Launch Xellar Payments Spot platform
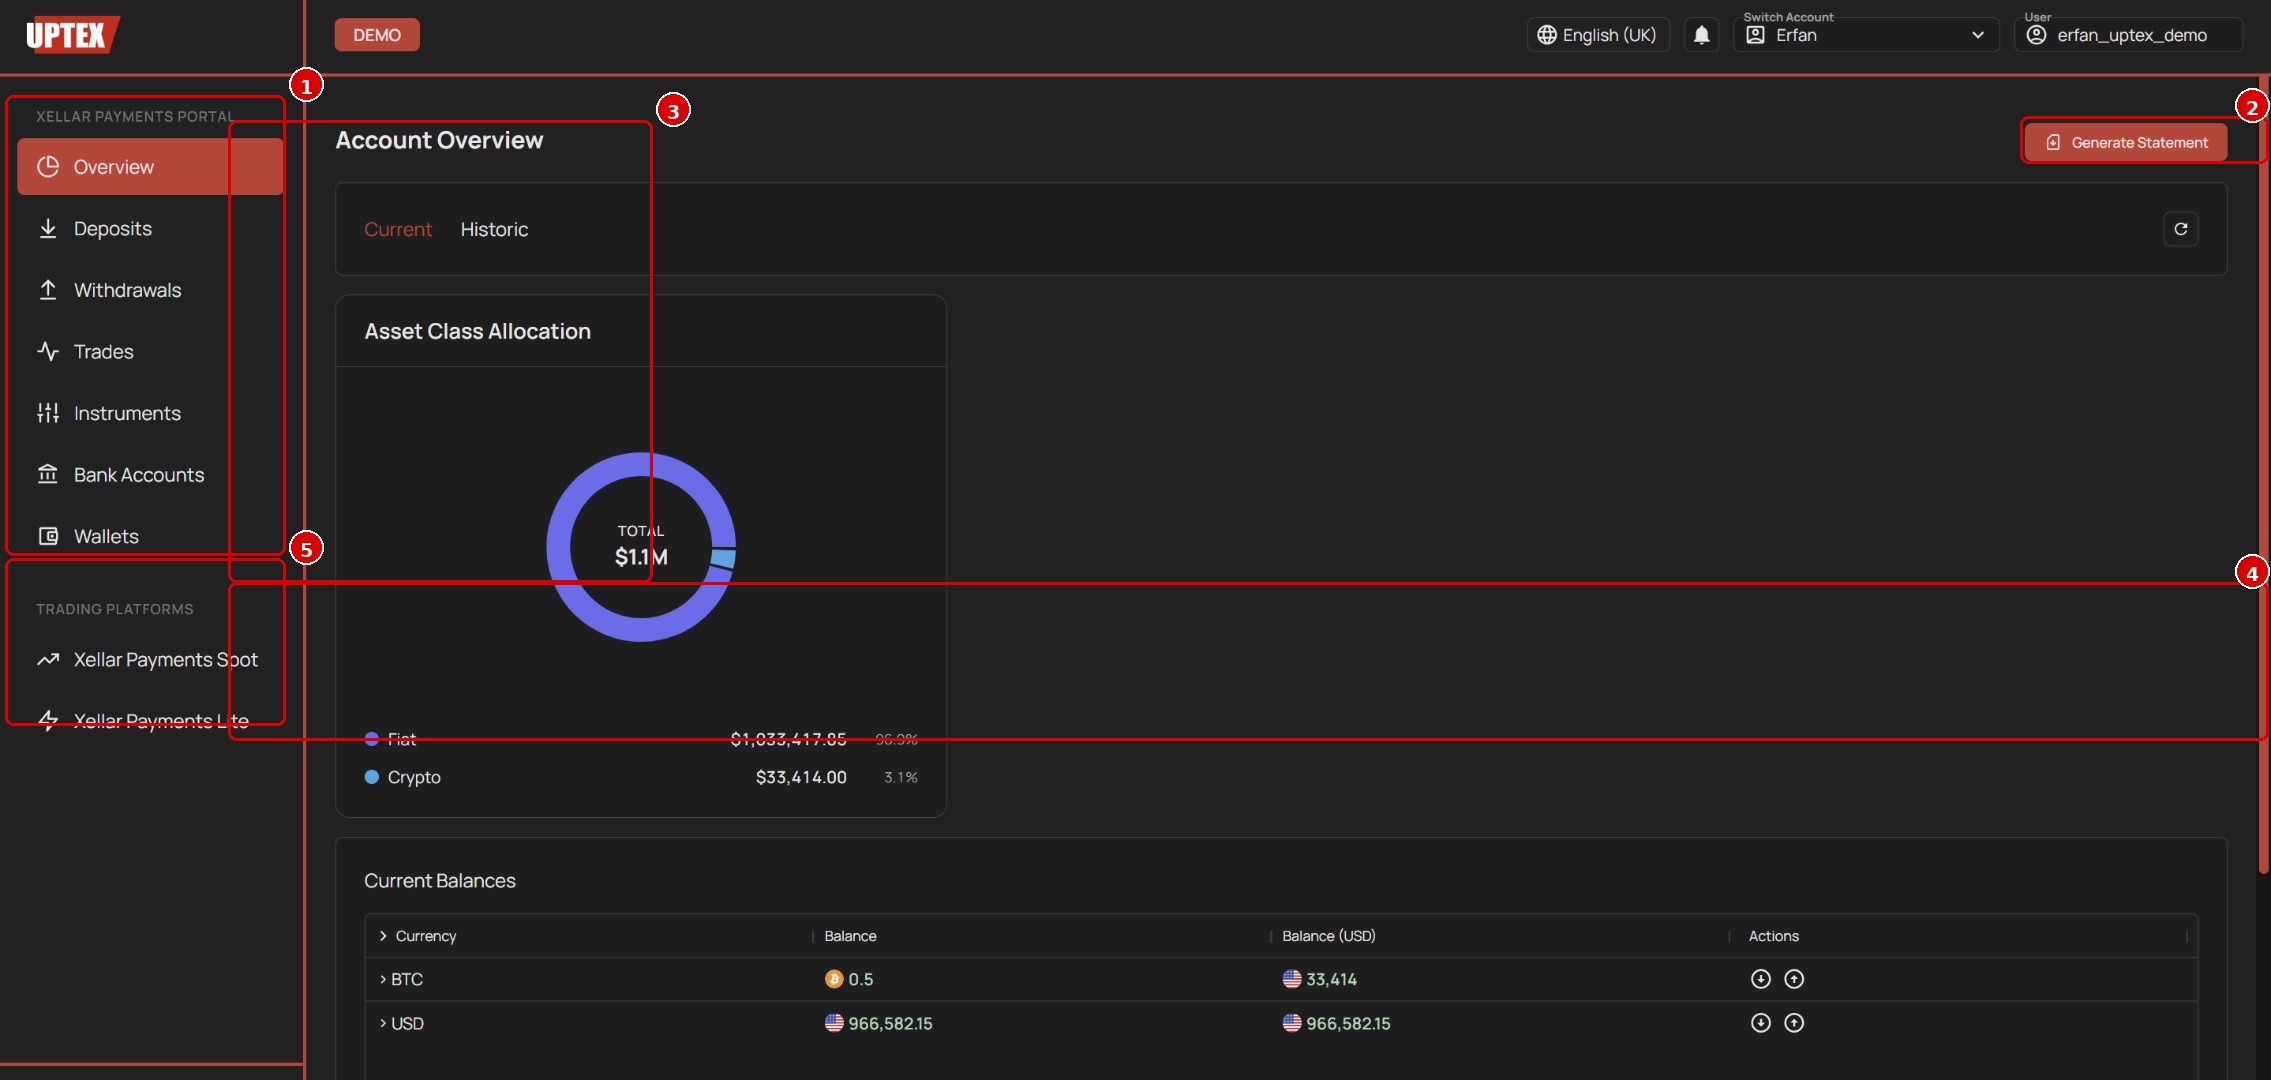This screenshot has width=2271, height=1080. tap(150, 660)
